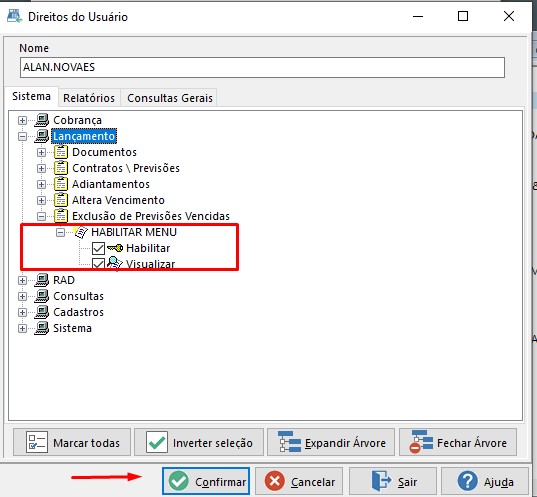Click the Sistema tree node computer icon

41,328
